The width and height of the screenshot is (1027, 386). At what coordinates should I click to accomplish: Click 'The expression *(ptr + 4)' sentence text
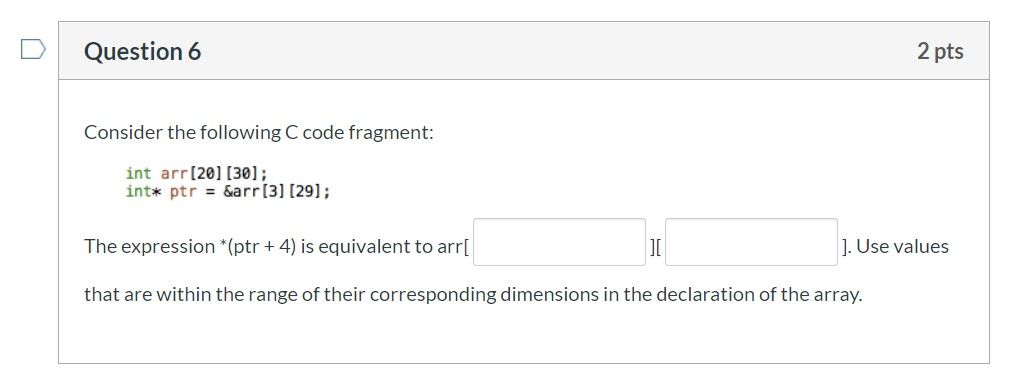(191, 246)
